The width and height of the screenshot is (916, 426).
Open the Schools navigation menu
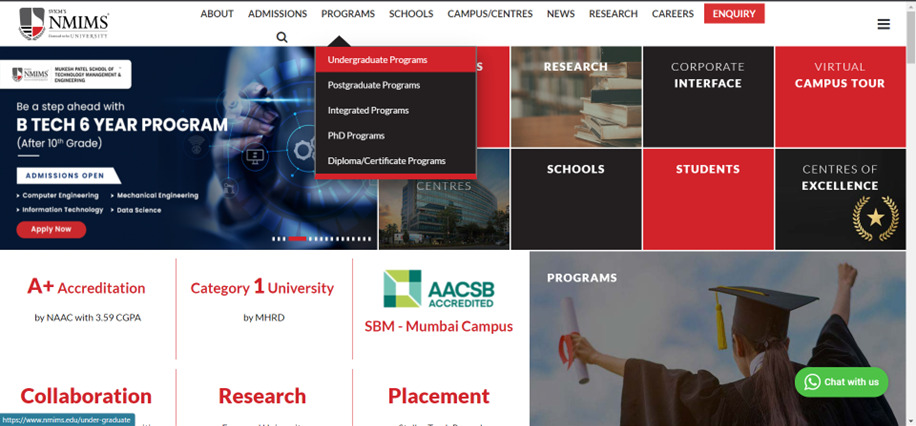point(411,14)
